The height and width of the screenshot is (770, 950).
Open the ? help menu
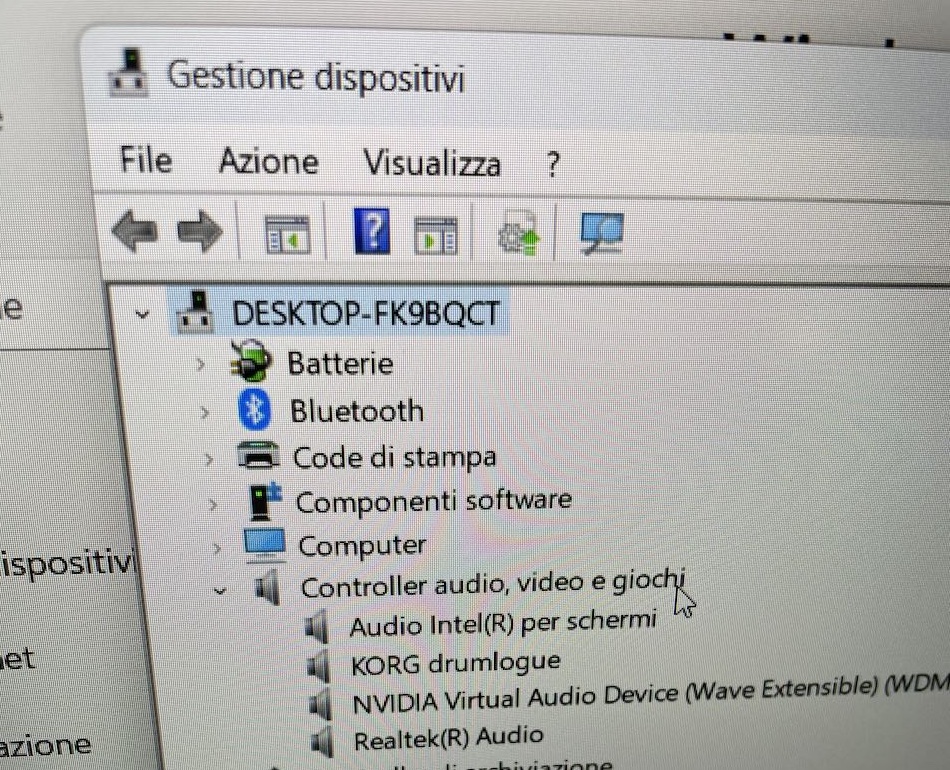click(x=552, y=164)
